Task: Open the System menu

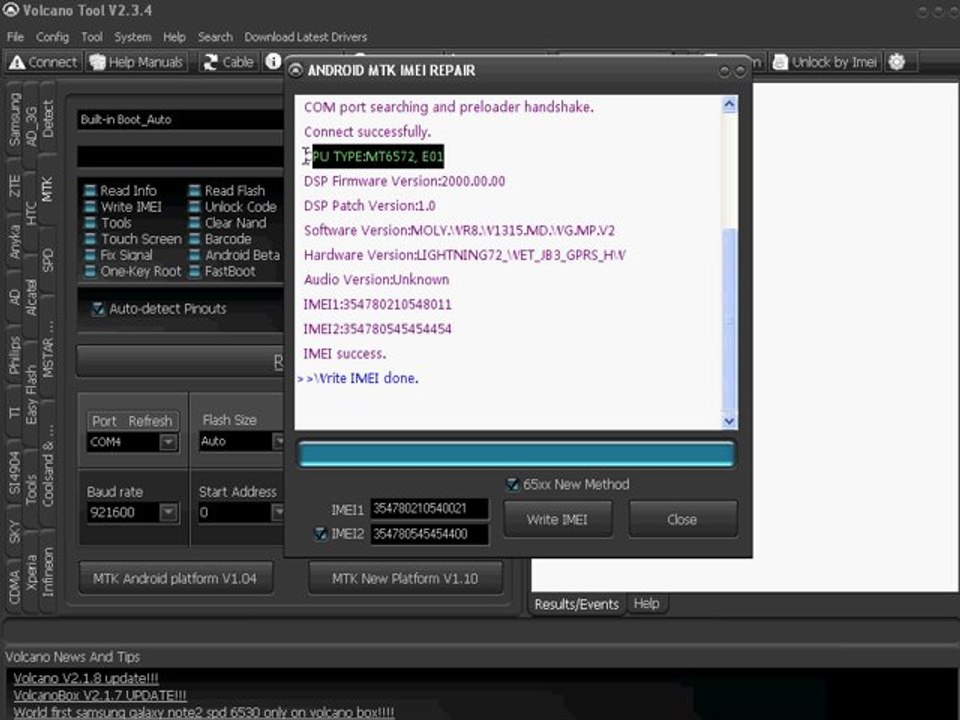Action: point(132,37)
